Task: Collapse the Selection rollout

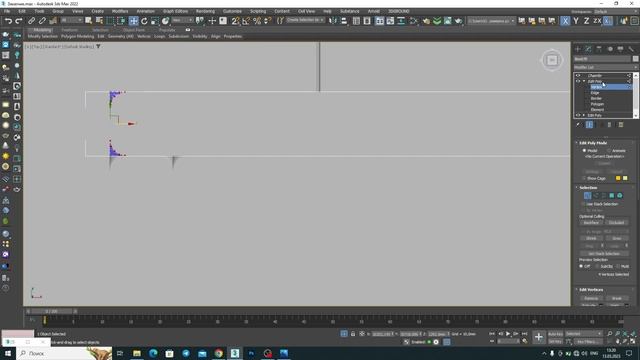Action: point(588,188)
